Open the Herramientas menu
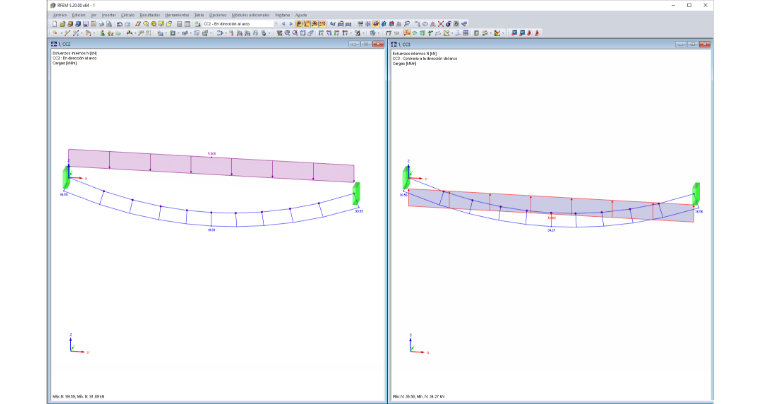760x404 pixels. 177,15
